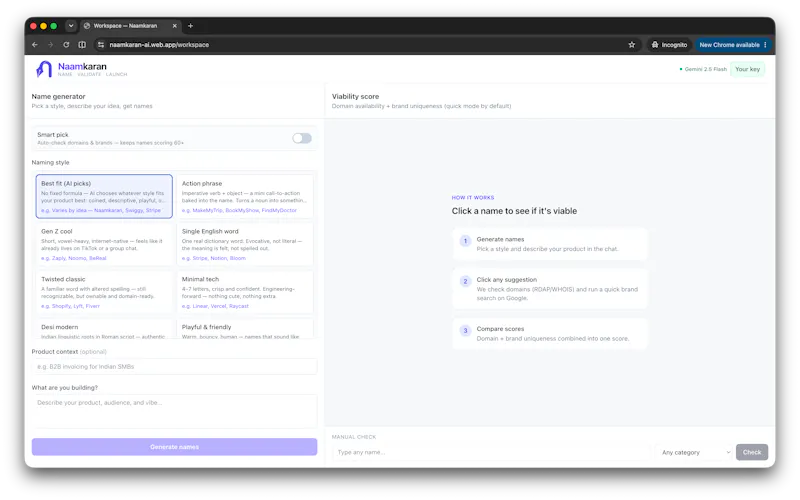Image resolution: width=800 pixels, height=500 pixels.
Task: Click the Naming style label
Action: point(51,162)
